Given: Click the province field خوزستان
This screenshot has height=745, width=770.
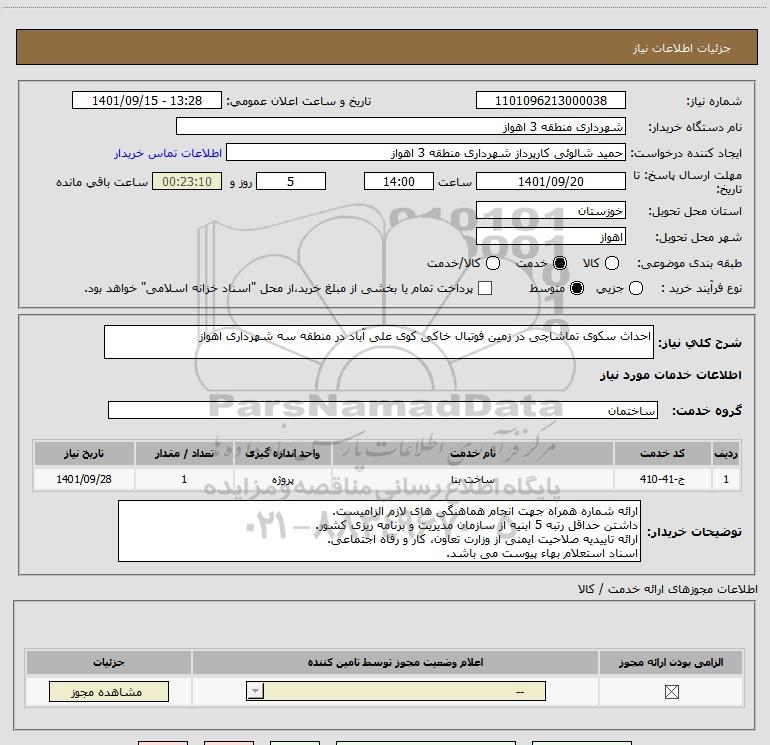Looking at the screenshot, I should [550, 211].
